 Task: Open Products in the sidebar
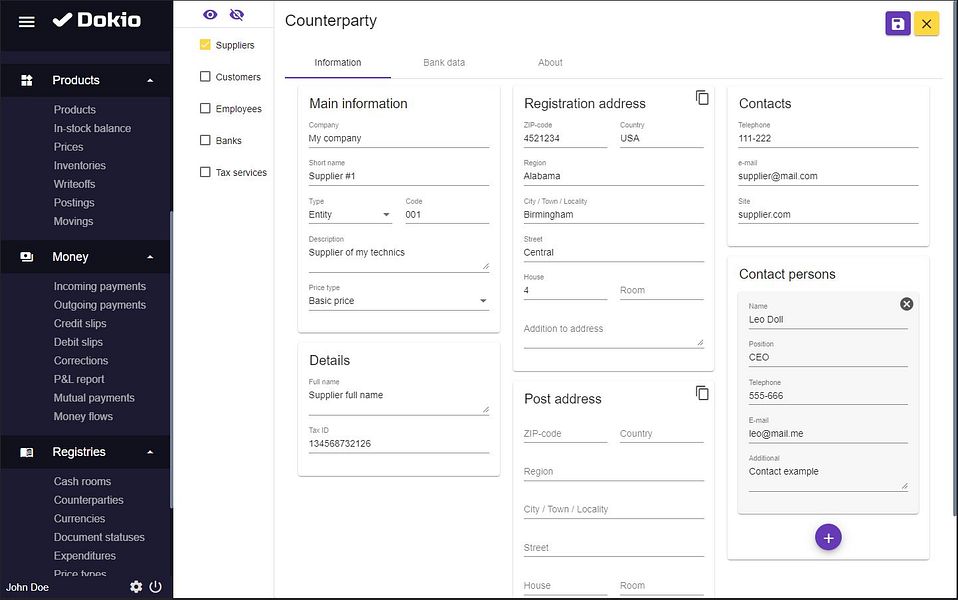click(75, 109)
